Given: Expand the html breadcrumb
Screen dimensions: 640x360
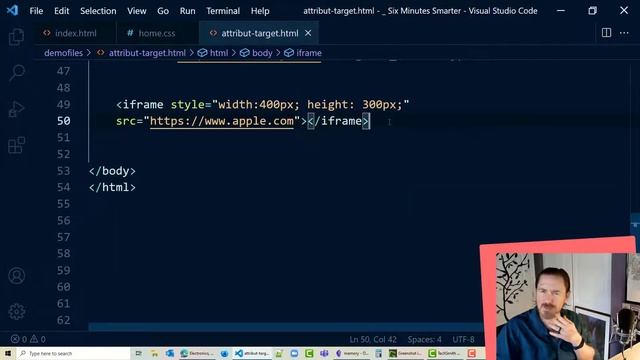Looking at the screenshot, I should 219,53.
